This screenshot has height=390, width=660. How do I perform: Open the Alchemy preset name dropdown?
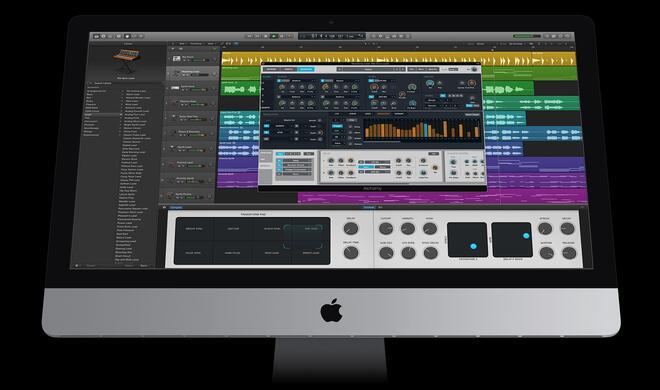tap(367, 69)
